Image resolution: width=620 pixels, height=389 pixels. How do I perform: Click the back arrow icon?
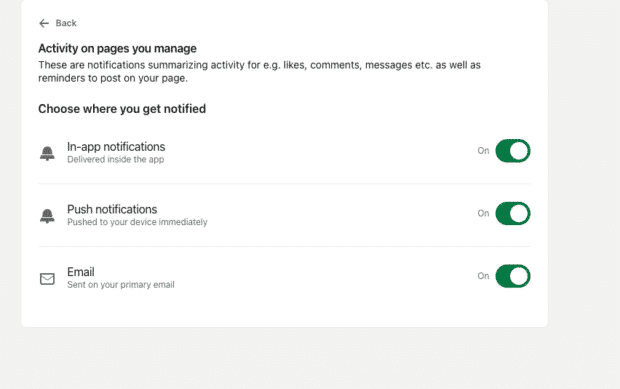pyautogui.click(x=44, y=23)
